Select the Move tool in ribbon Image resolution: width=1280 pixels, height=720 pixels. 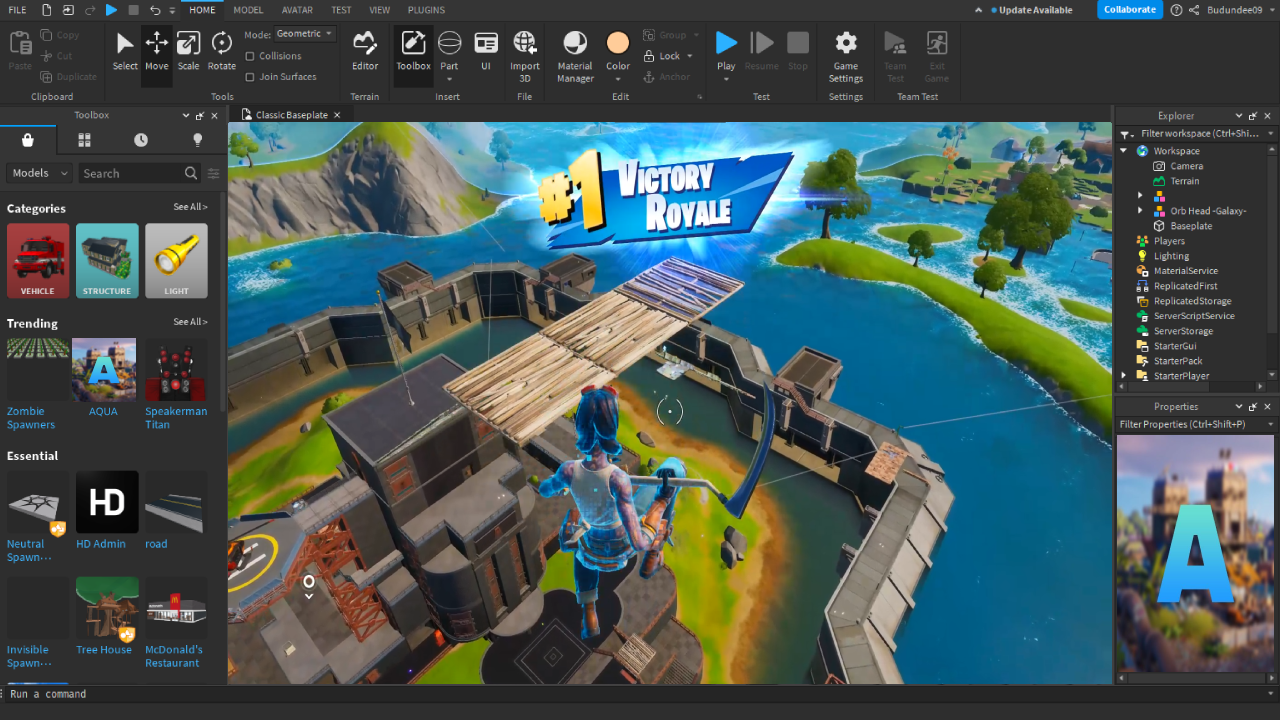pos(156,52)
